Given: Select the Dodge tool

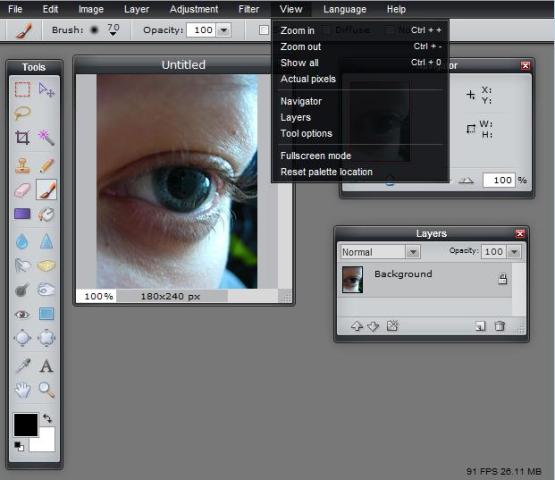Looking at the screenshot, I should pyautogui.click(x=23, y=290).
